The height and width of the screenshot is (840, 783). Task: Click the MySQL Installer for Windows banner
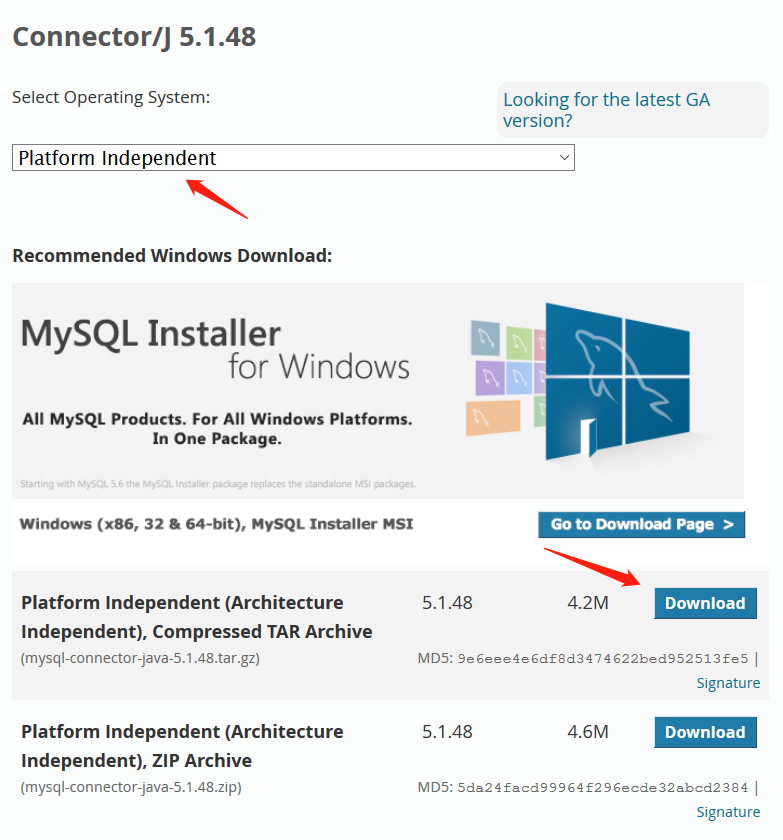[x=378, y=391]
